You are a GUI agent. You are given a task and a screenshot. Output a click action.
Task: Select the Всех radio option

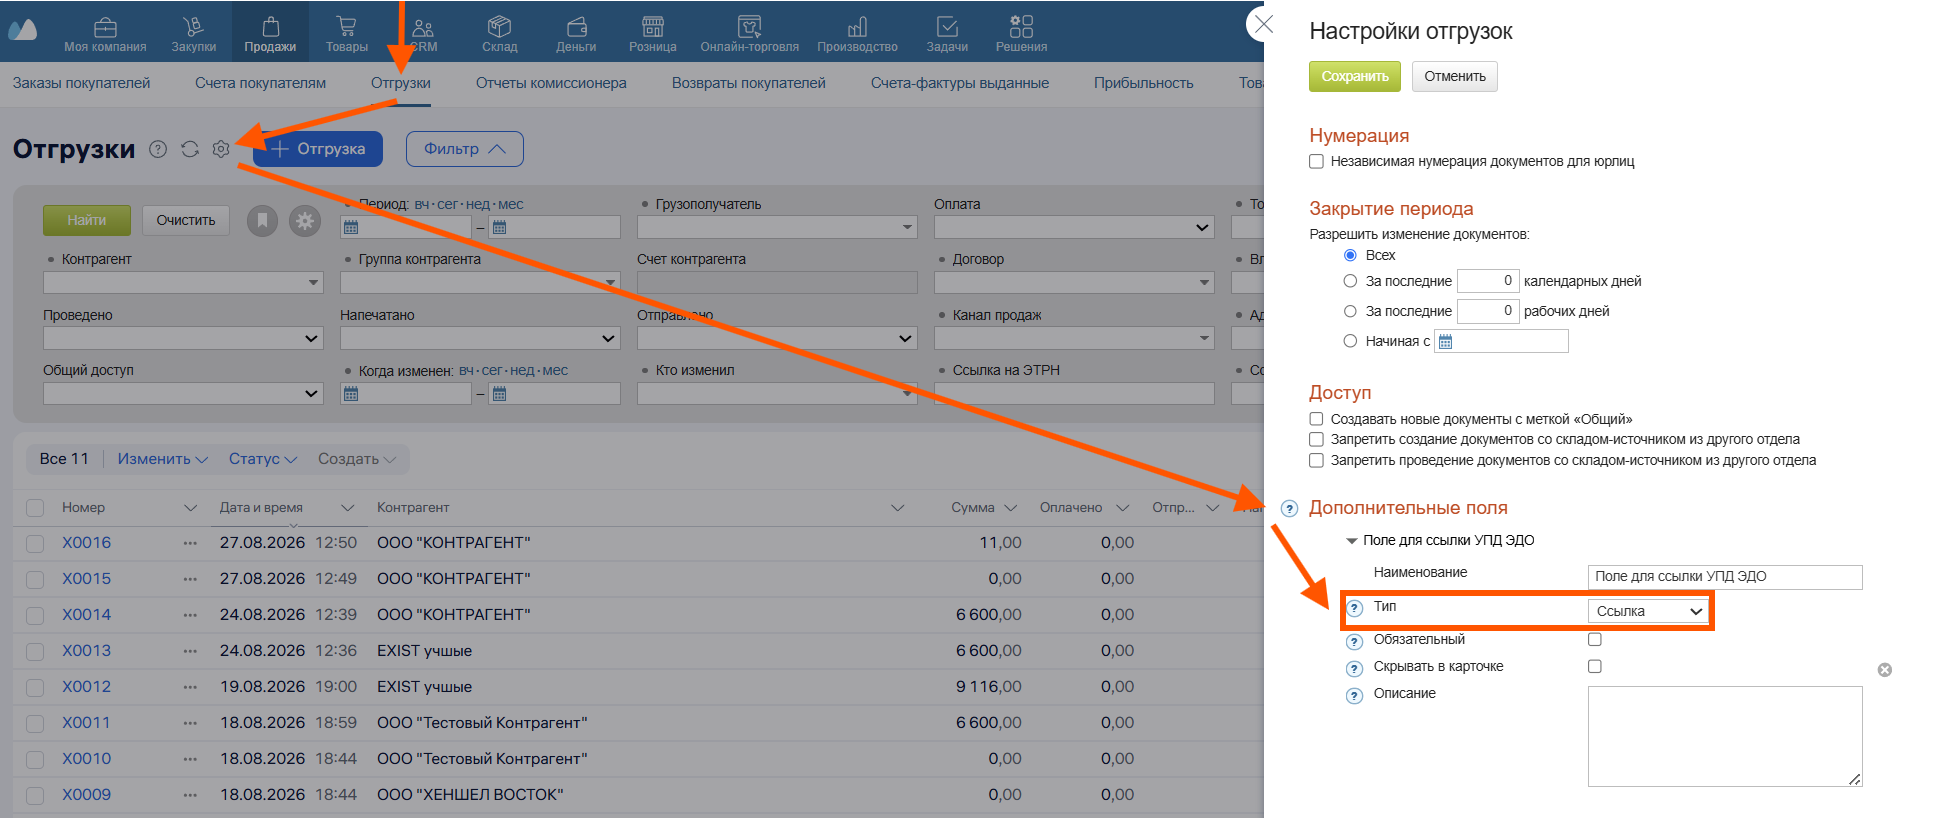(x=1350, y=255)
